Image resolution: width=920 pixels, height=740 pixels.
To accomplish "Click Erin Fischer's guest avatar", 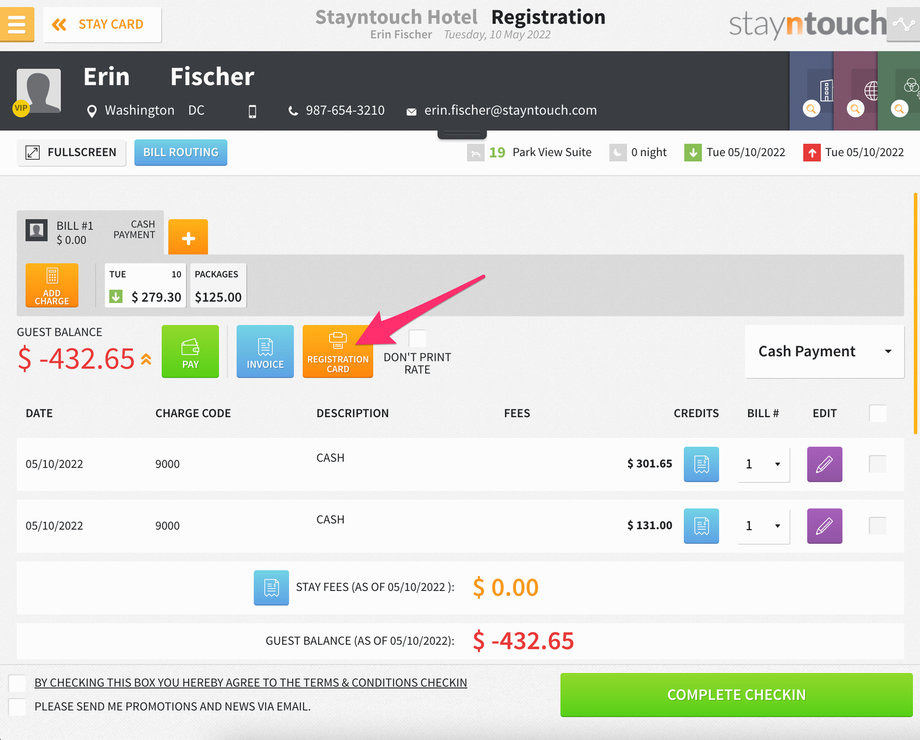I will (39, 90).
